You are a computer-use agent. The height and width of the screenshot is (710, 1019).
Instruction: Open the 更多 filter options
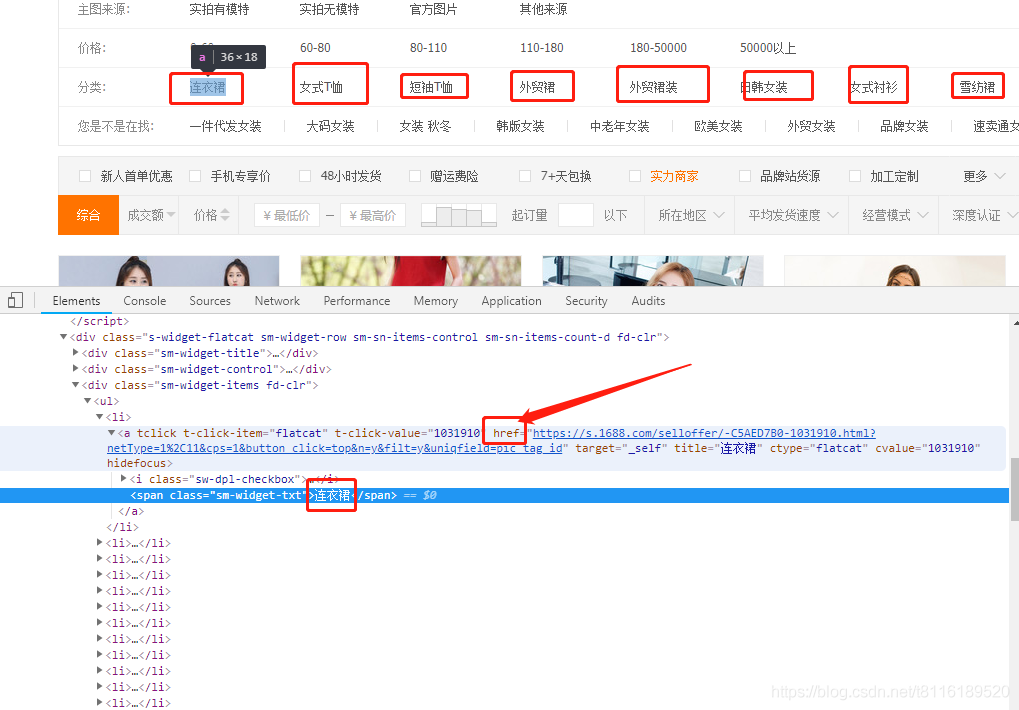[x=977, y=176]
